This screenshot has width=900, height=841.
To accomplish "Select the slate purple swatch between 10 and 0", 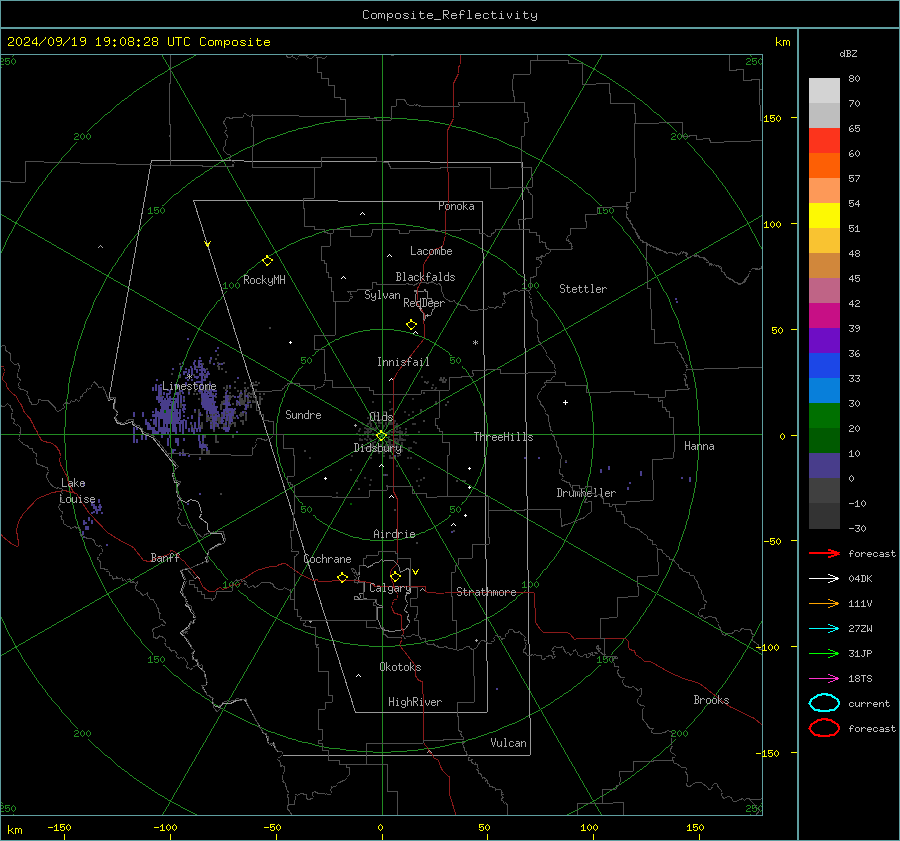I will click(x=824, y=466).
